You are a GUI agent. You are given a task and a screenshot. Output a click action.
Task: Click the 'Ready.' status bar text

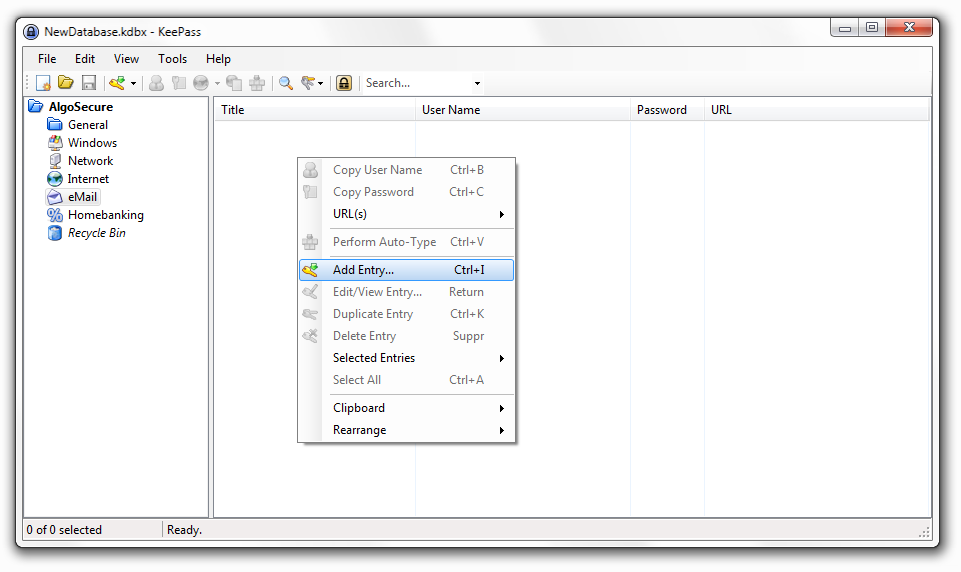click(184, 530)
